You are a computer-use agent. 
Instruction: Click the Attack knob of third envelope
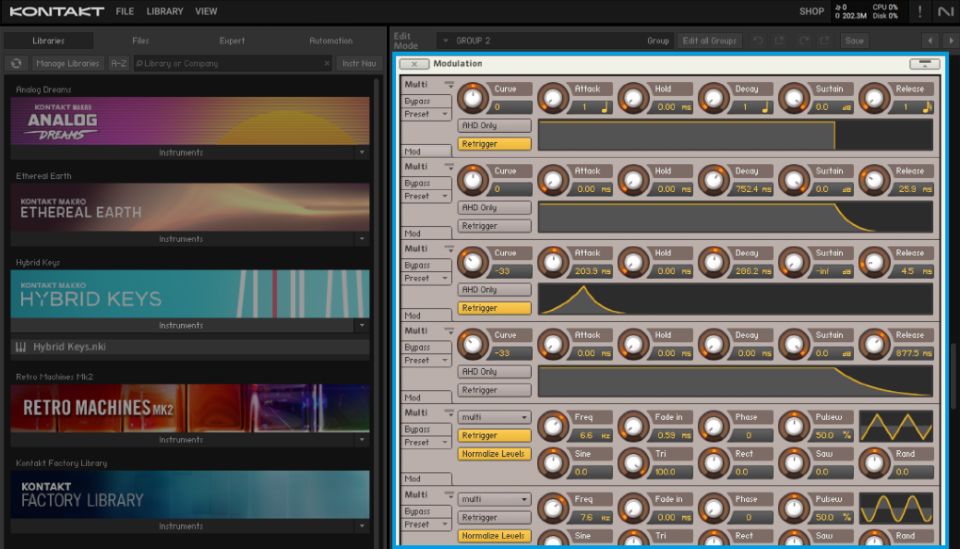coord(553,262)
